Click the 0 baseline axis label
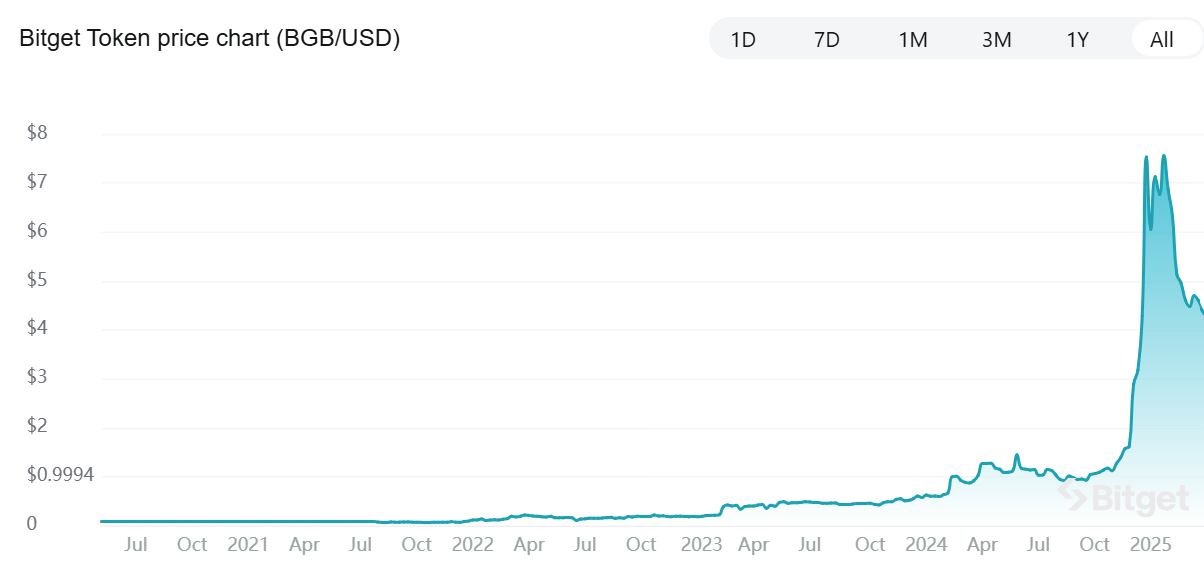 point(32,523)
